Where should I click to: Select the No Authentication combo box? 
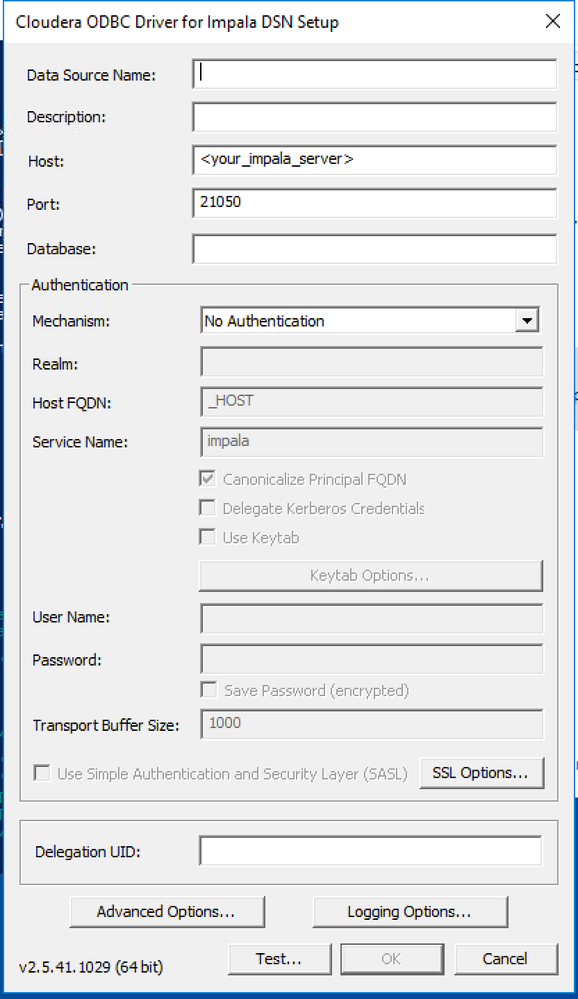pos(370,320)
